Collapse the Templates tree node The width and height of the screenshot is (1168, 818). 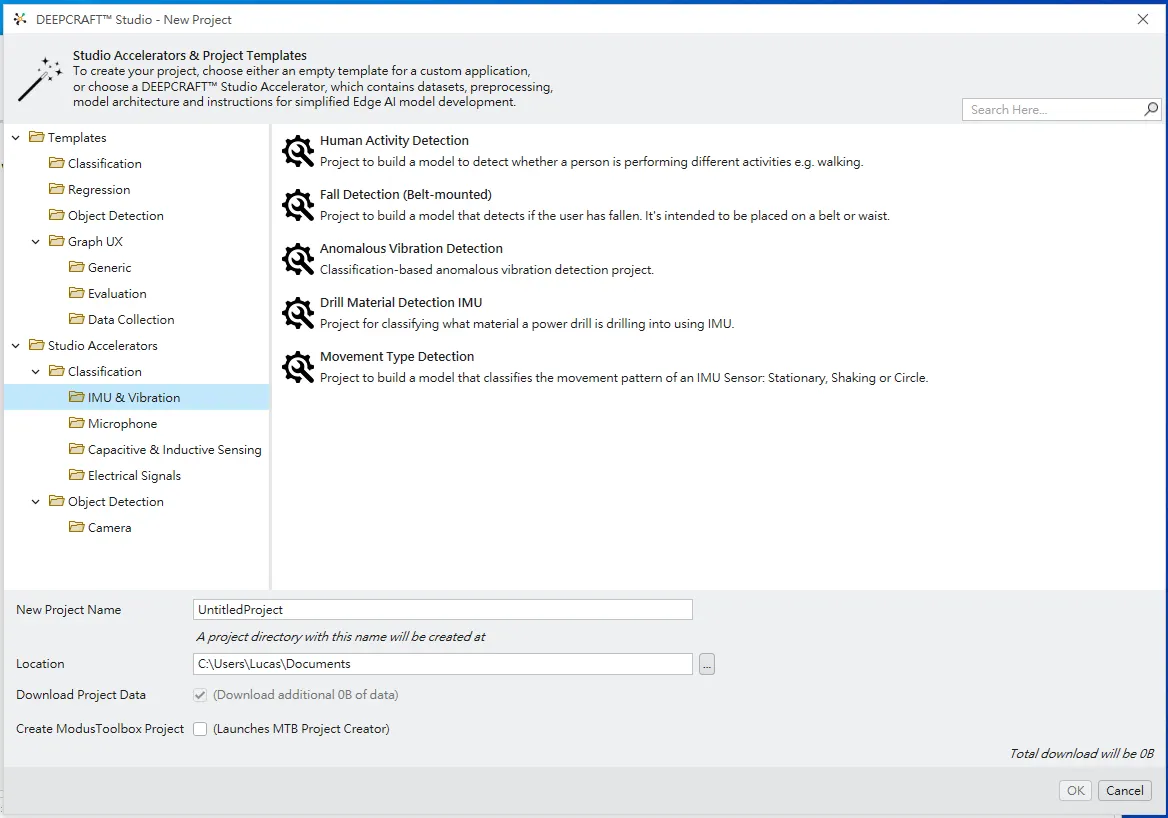16,138
